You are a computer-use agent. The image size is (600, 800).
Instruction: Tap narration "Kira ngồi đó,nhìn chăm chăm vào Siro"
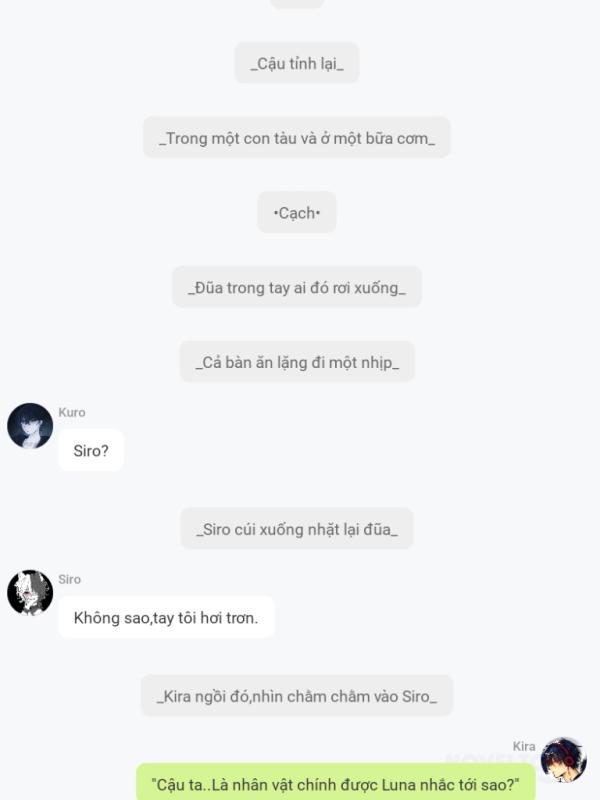pos(297,696)
